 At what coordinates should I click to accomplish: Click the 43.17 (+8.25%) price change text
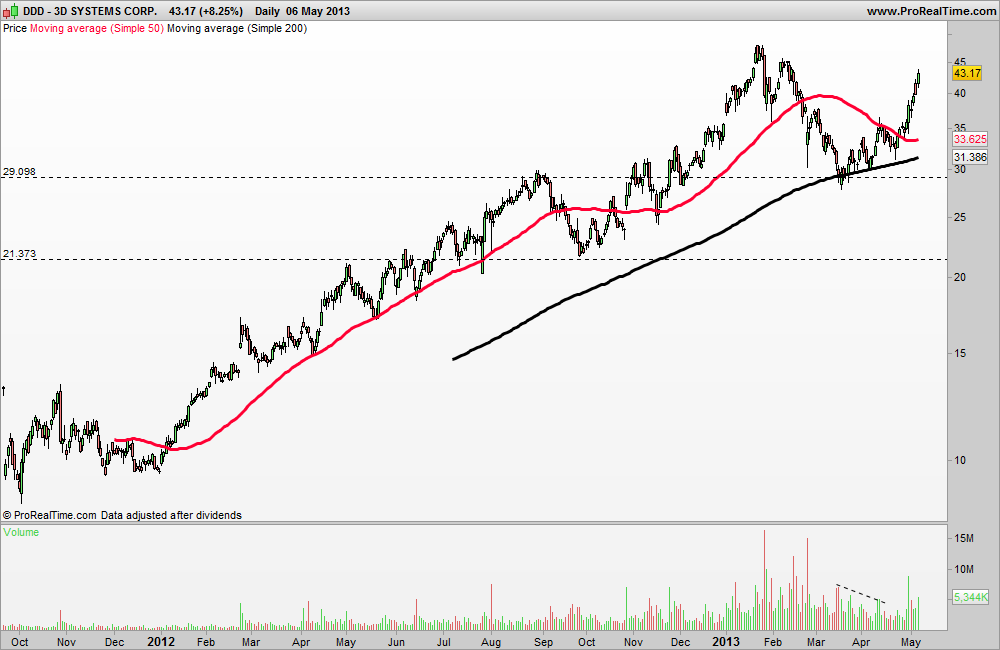tap(206, 11)
